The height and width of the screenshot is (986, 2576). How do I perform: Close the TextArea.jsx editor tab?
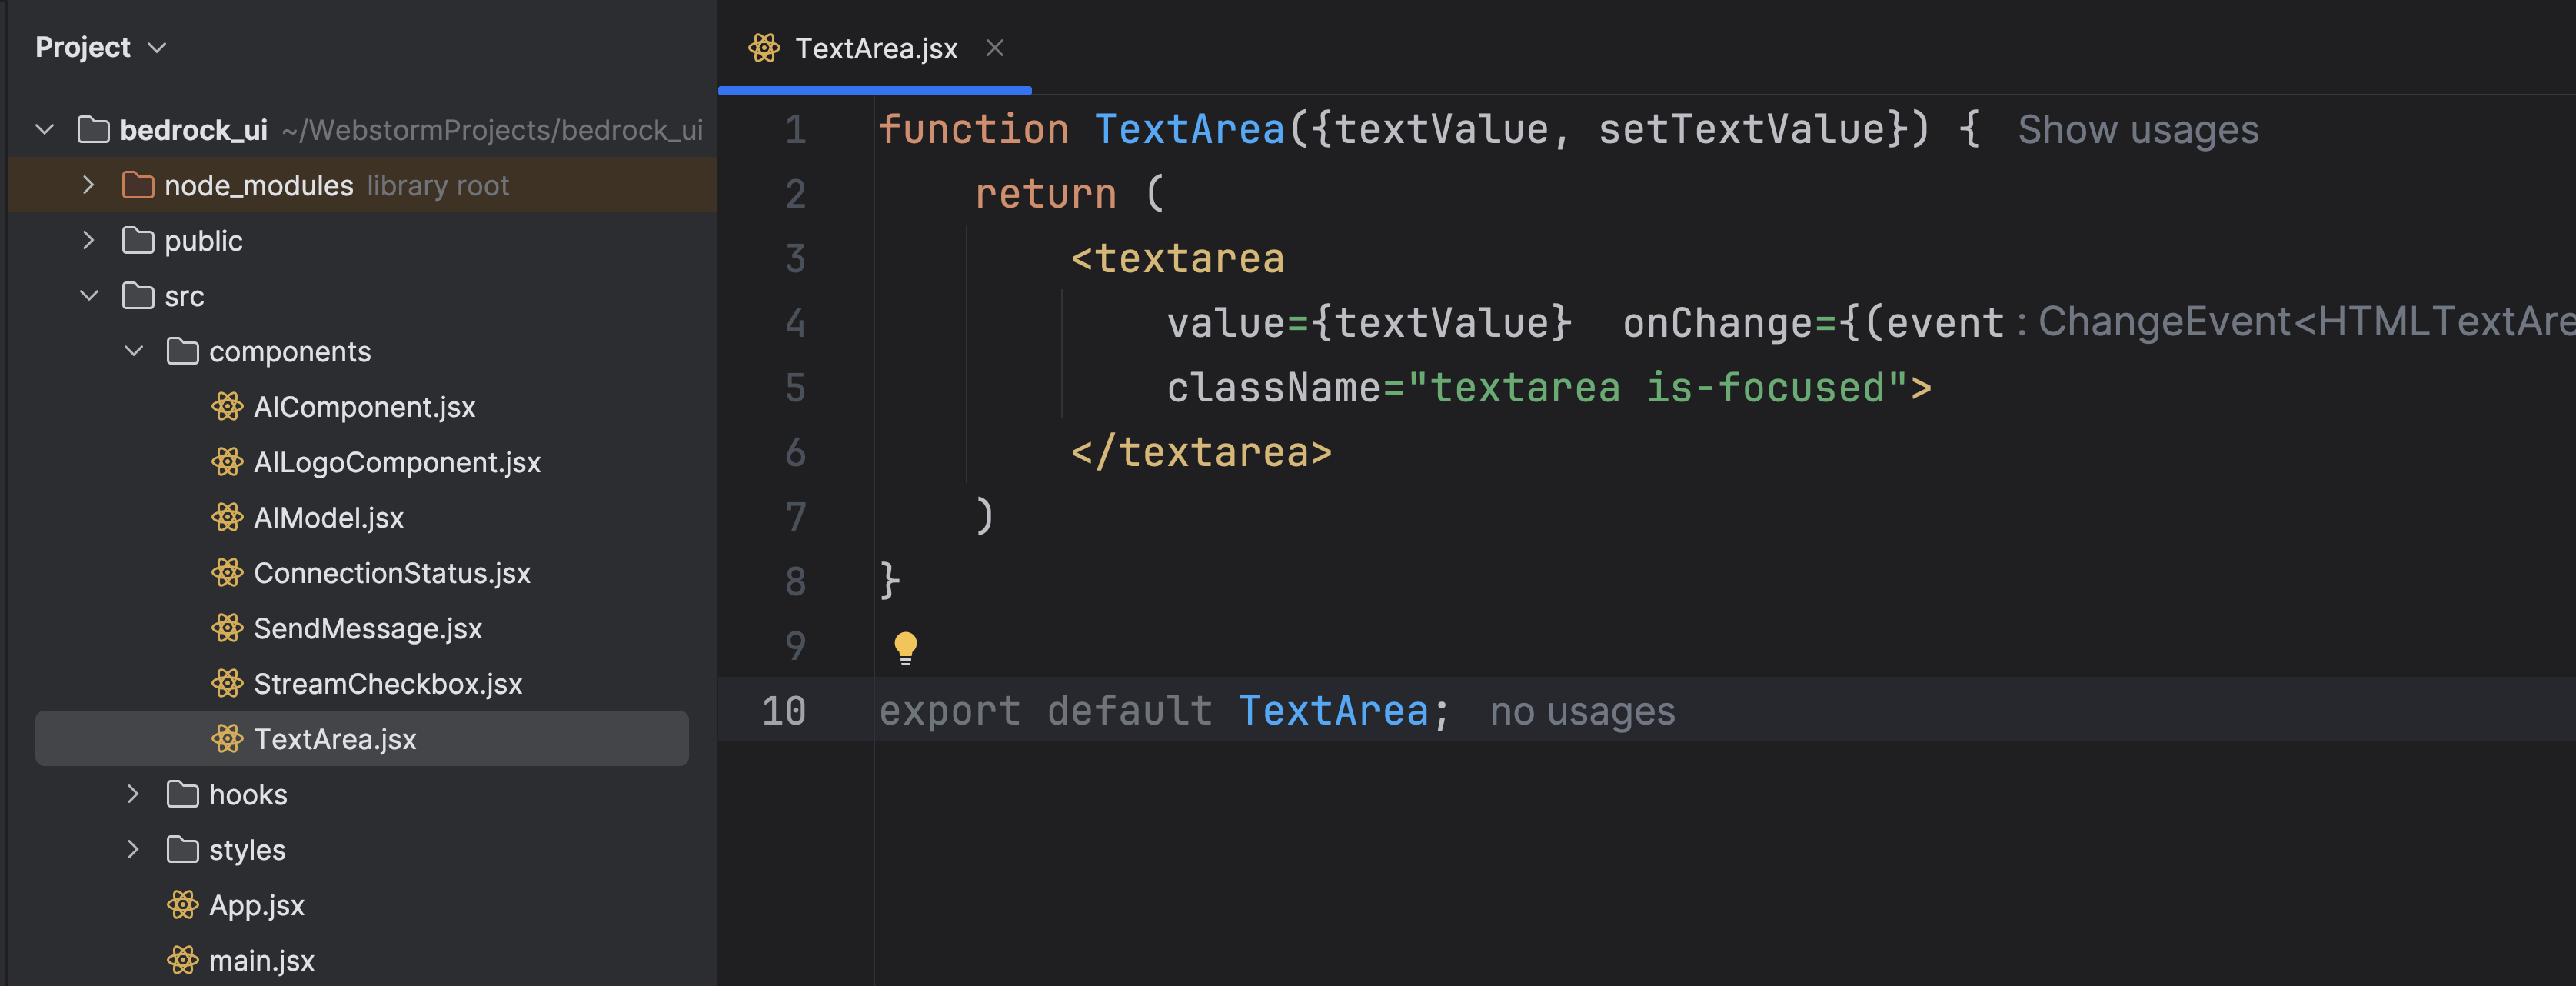click(994, 48)
